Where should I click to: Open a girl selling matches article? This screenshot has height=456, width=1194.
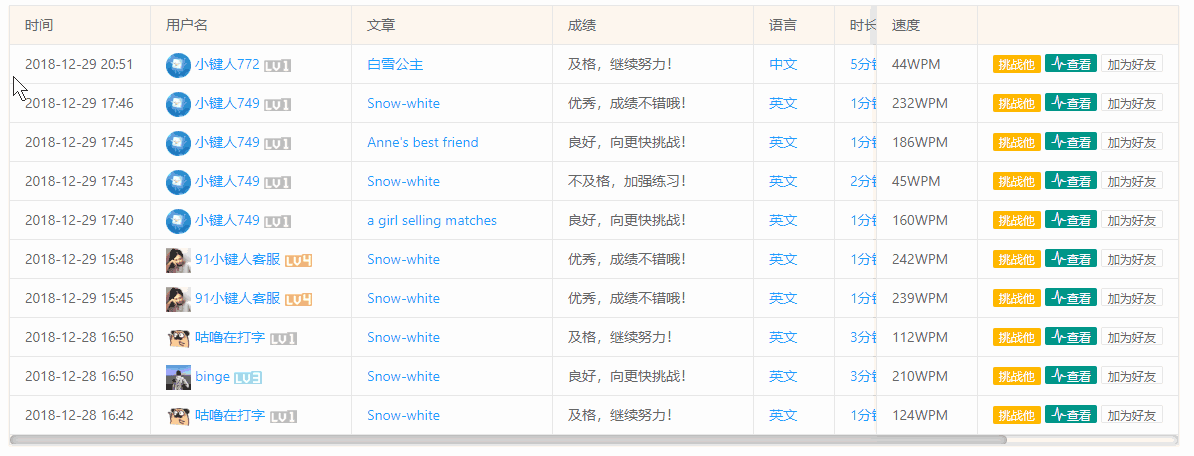432,221
